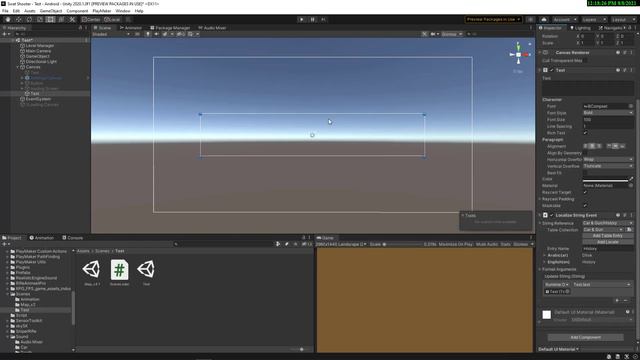Open Font Style dropdown
This screenshot has width=640, height=360.
(608, 113)
